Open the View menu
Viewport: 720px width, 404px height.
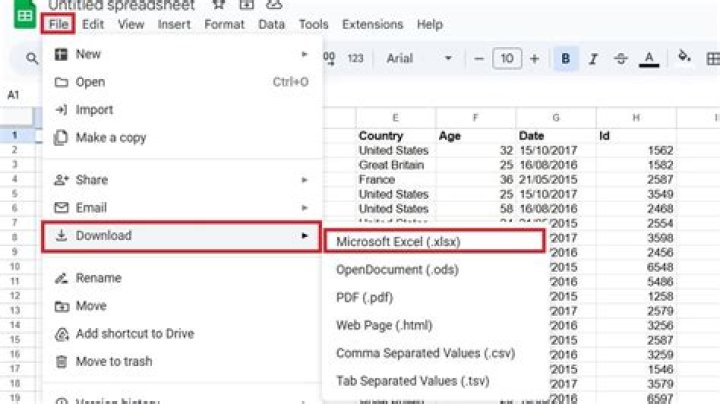[131, 24]
